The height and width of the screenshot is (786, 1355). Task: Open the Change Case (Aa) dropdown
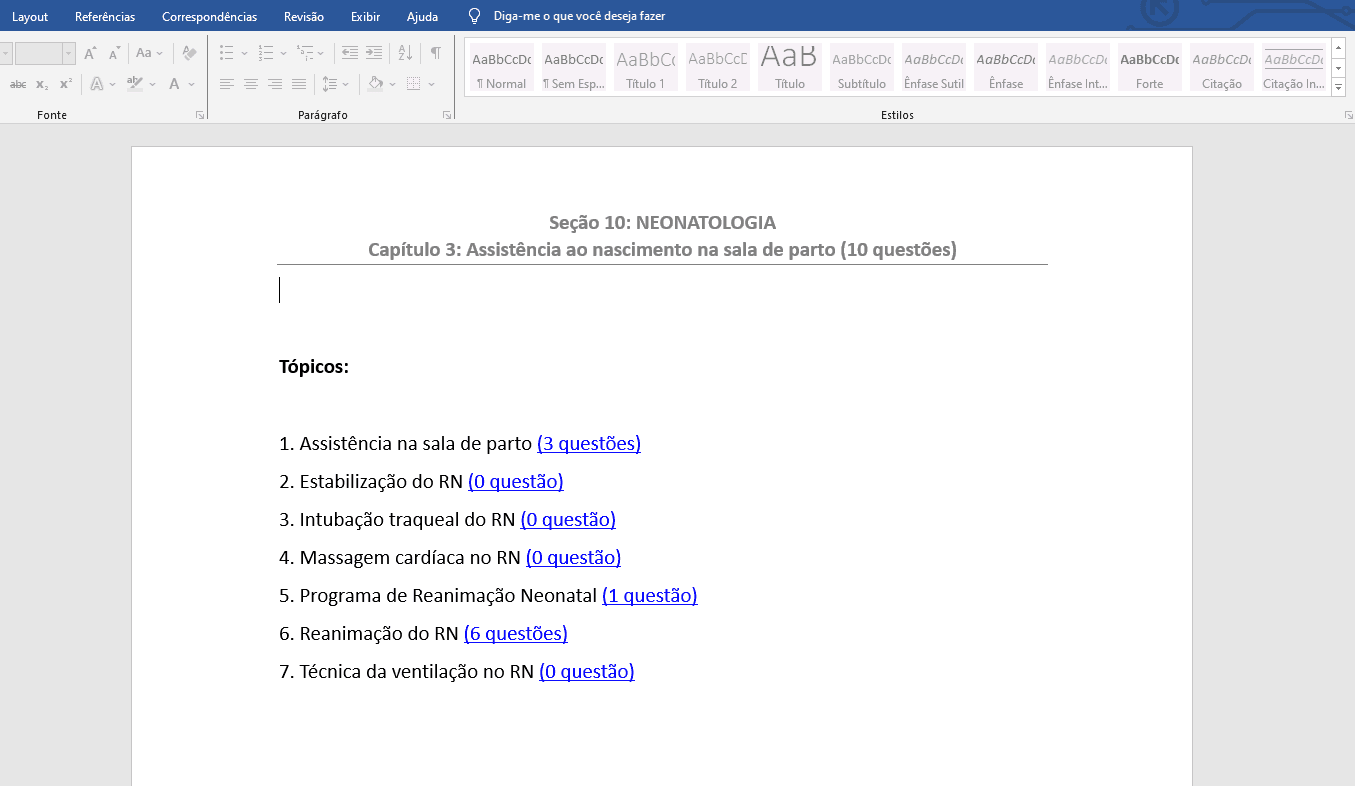point(149,53)
